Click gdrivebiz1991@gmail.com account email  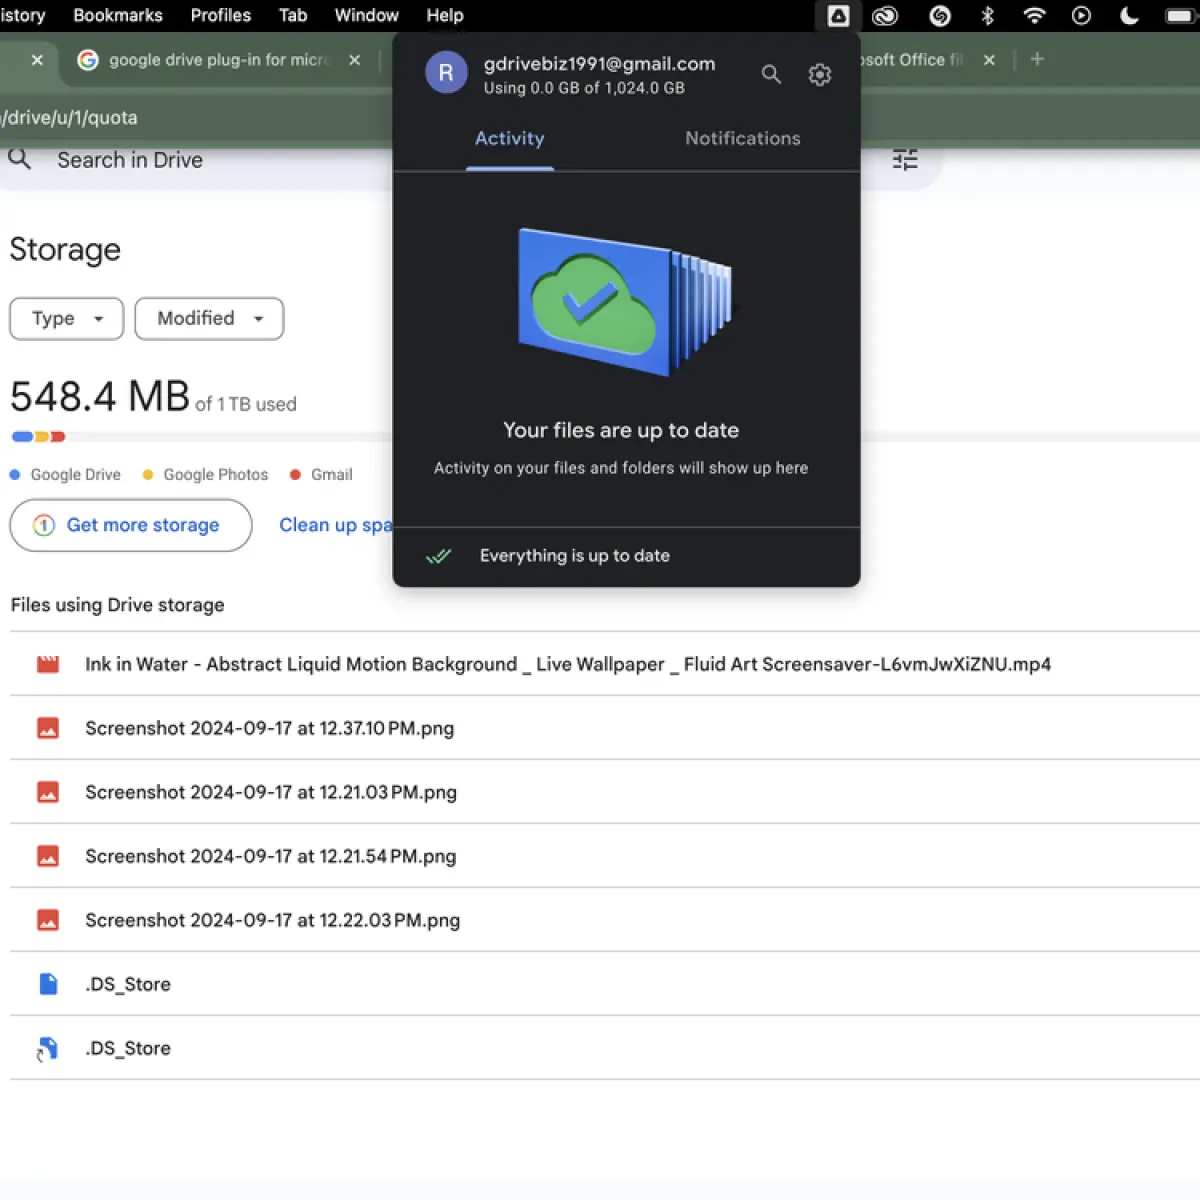[599, 63]
